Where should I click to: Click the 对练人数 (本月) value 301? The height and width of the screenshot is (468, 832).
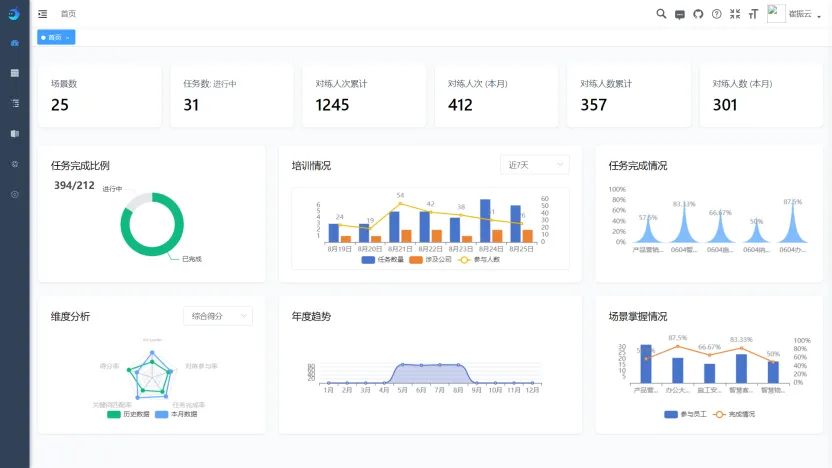(x=725, y=105)
